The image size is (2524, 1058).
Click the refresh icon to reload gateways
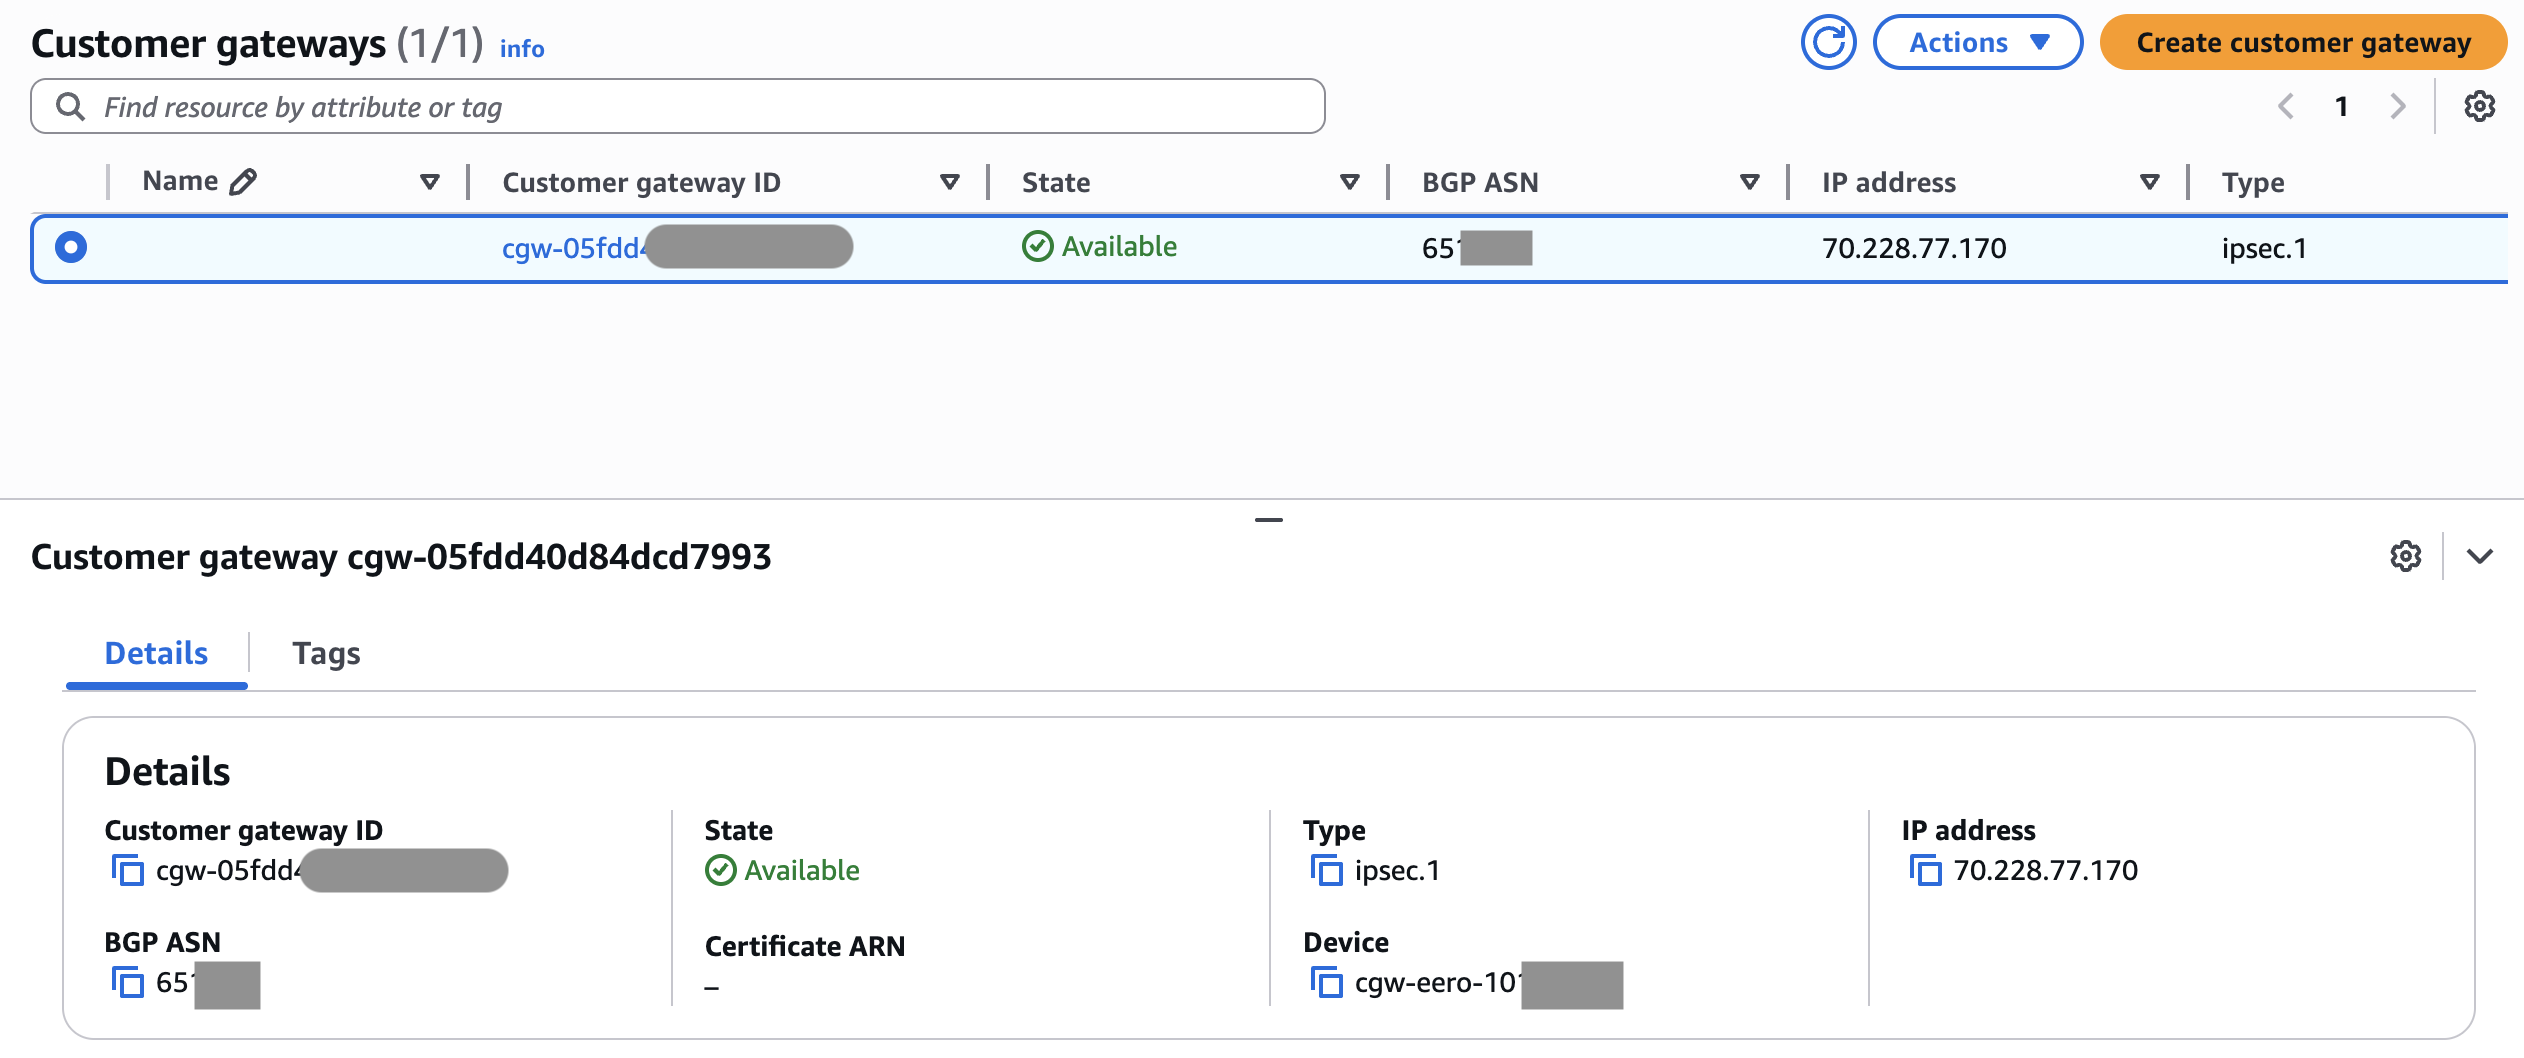click(x=1829, y=41)
